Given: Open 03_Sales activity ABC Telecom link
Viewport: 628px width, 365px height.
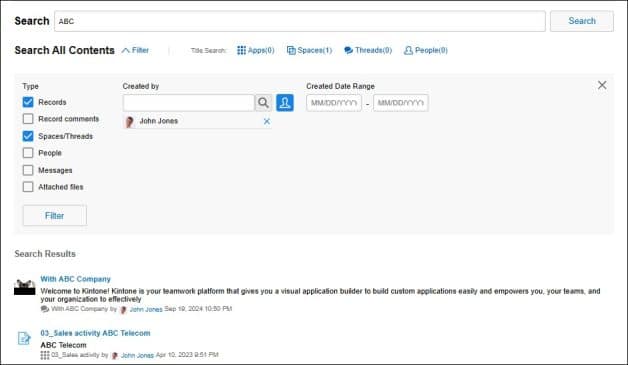Looking at the screenshot, I should (95, 333).
